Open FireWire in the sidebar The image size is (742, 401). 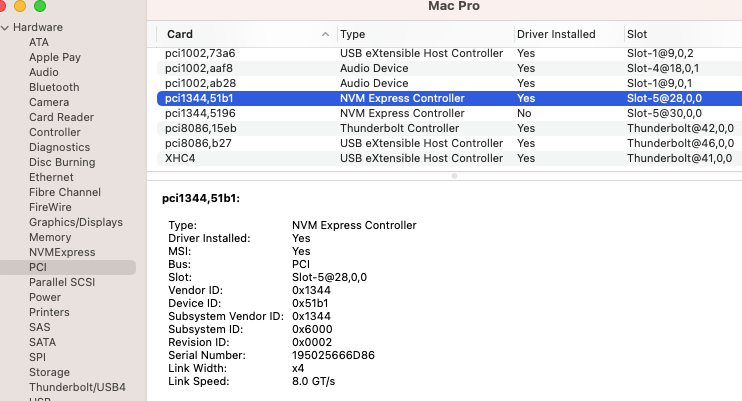51,207
